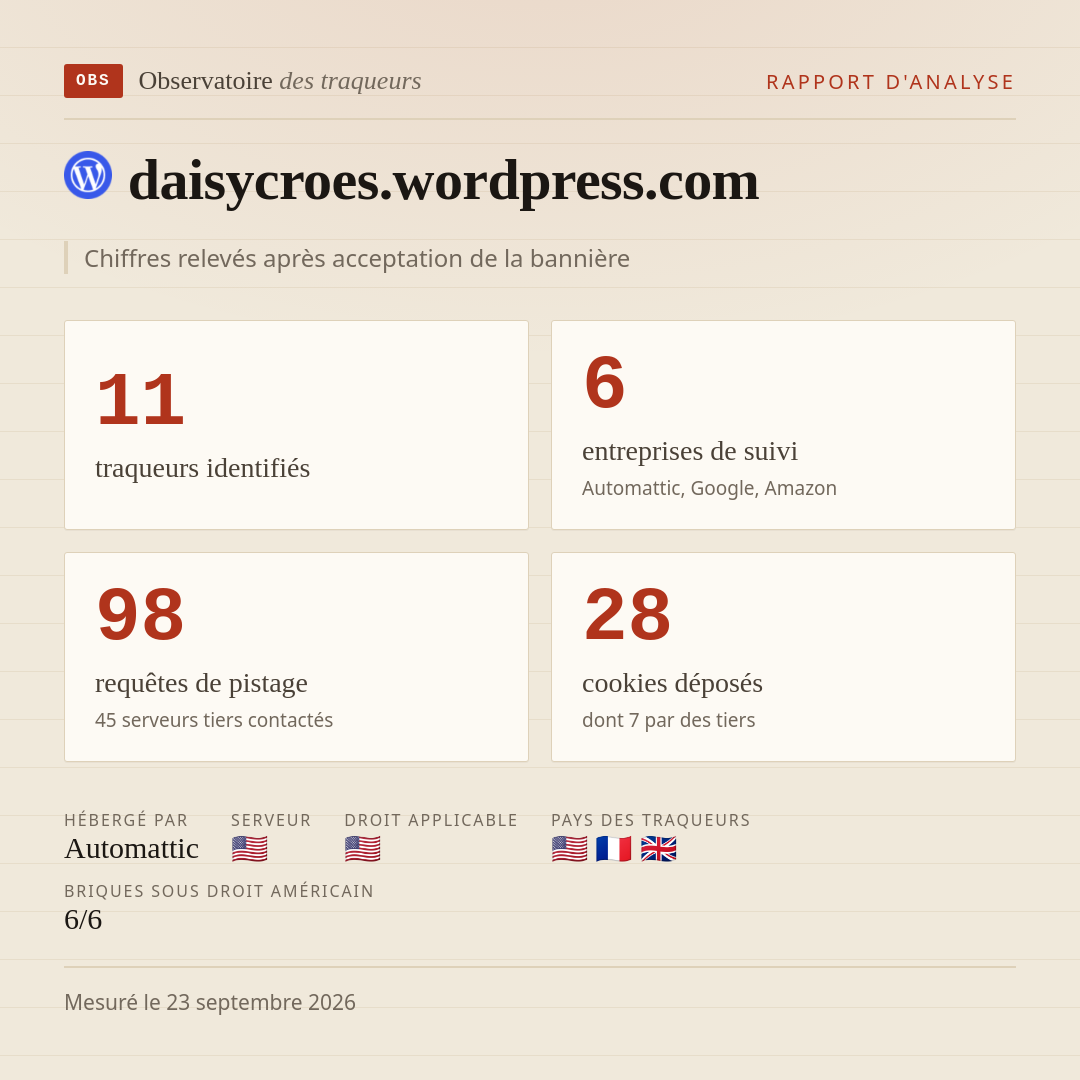Click the French flag in tracker countries
The image size is (1080, 1080).
point(614,849)
